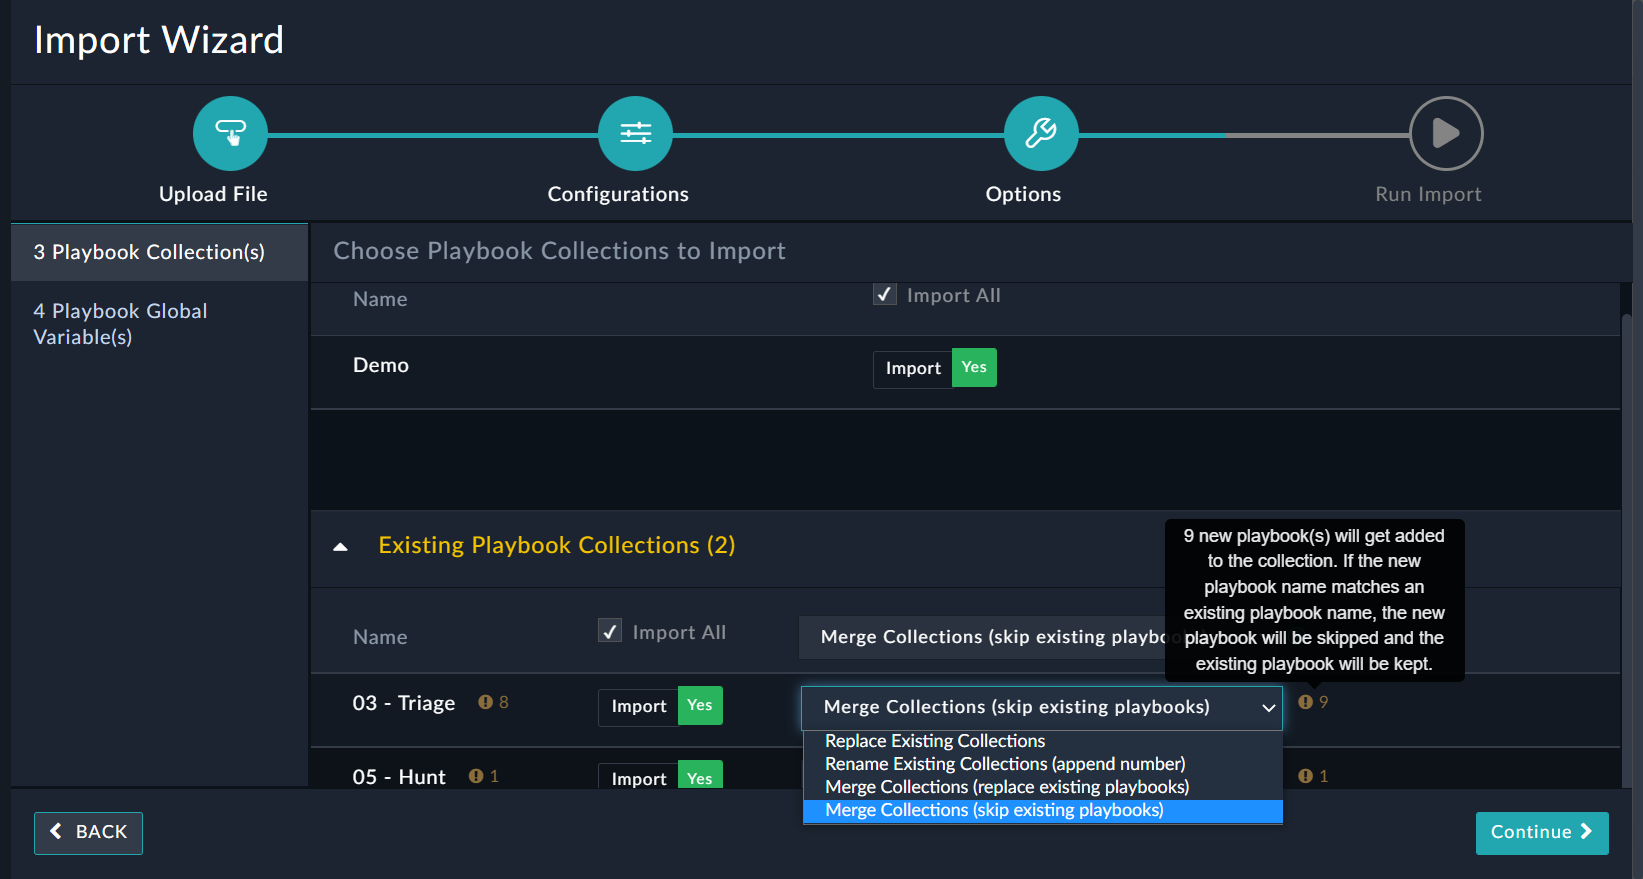Click the info icon showing 9 playbooks
The image size is (1643, 879).
point(1305,702)
